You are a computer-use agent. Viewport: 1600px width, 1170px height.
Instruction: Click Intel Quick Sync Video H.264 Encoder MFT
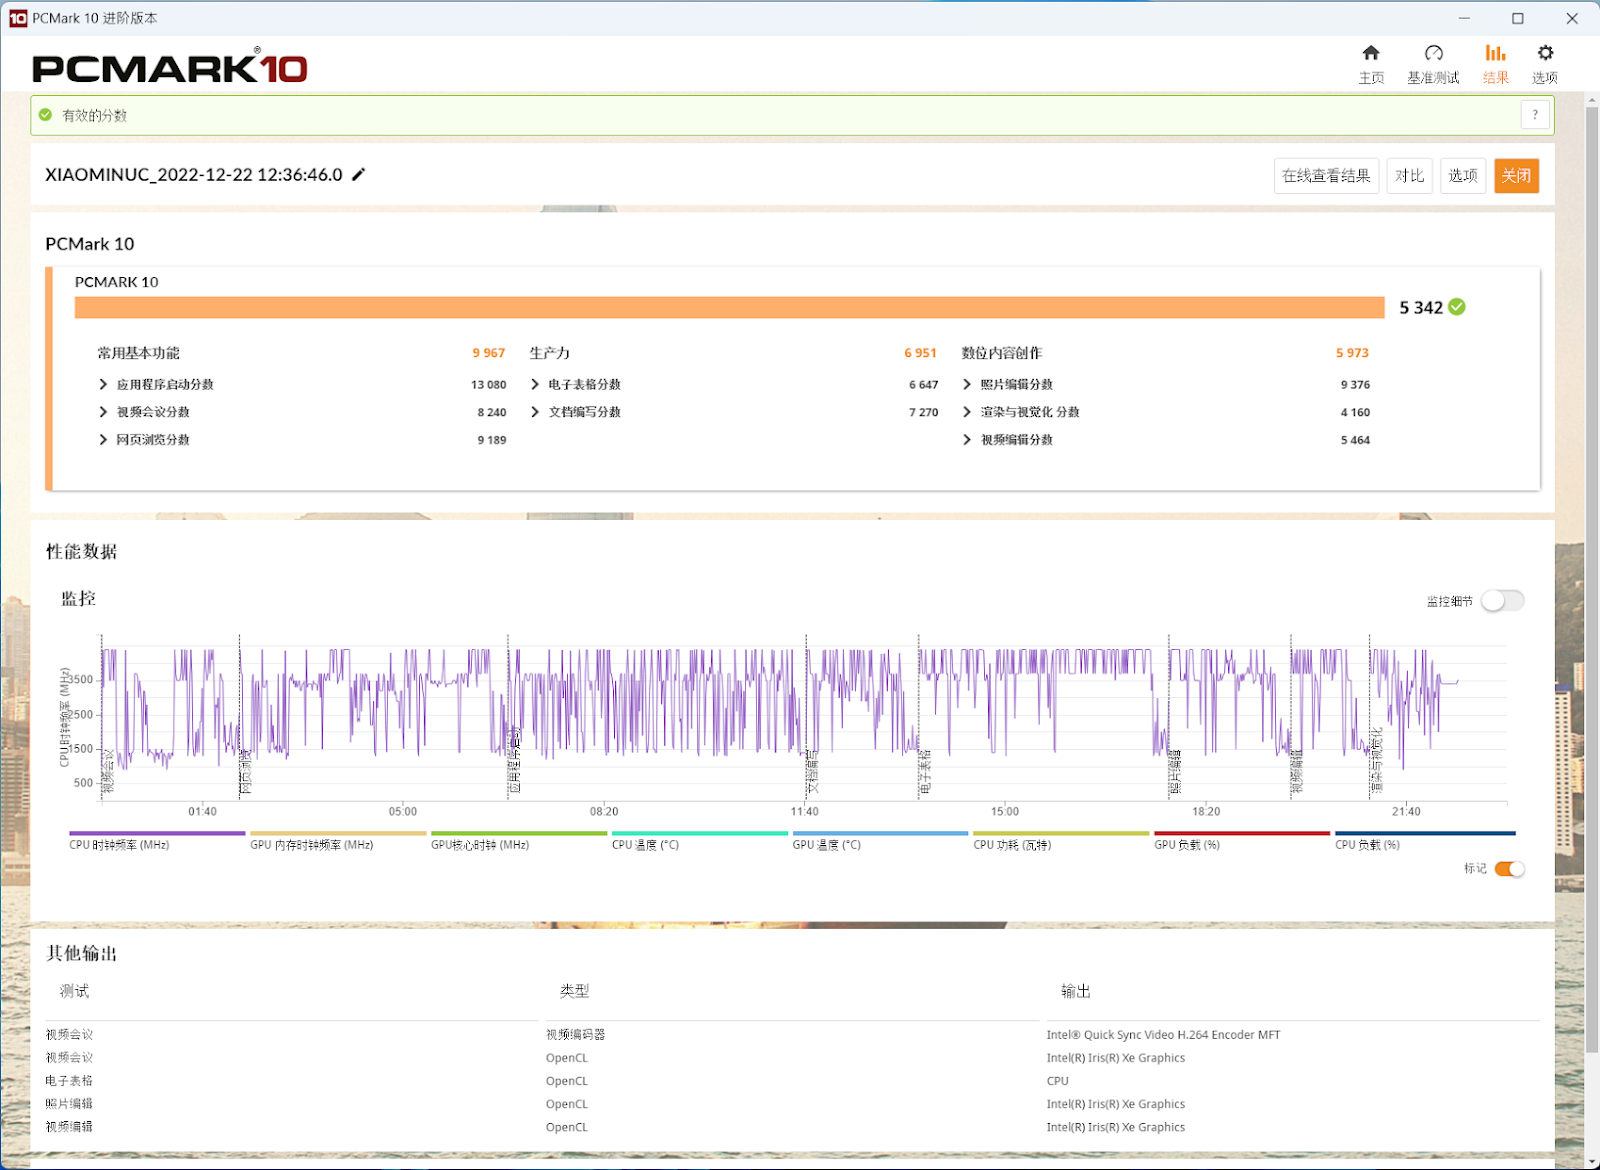tap(1163, 1035)
